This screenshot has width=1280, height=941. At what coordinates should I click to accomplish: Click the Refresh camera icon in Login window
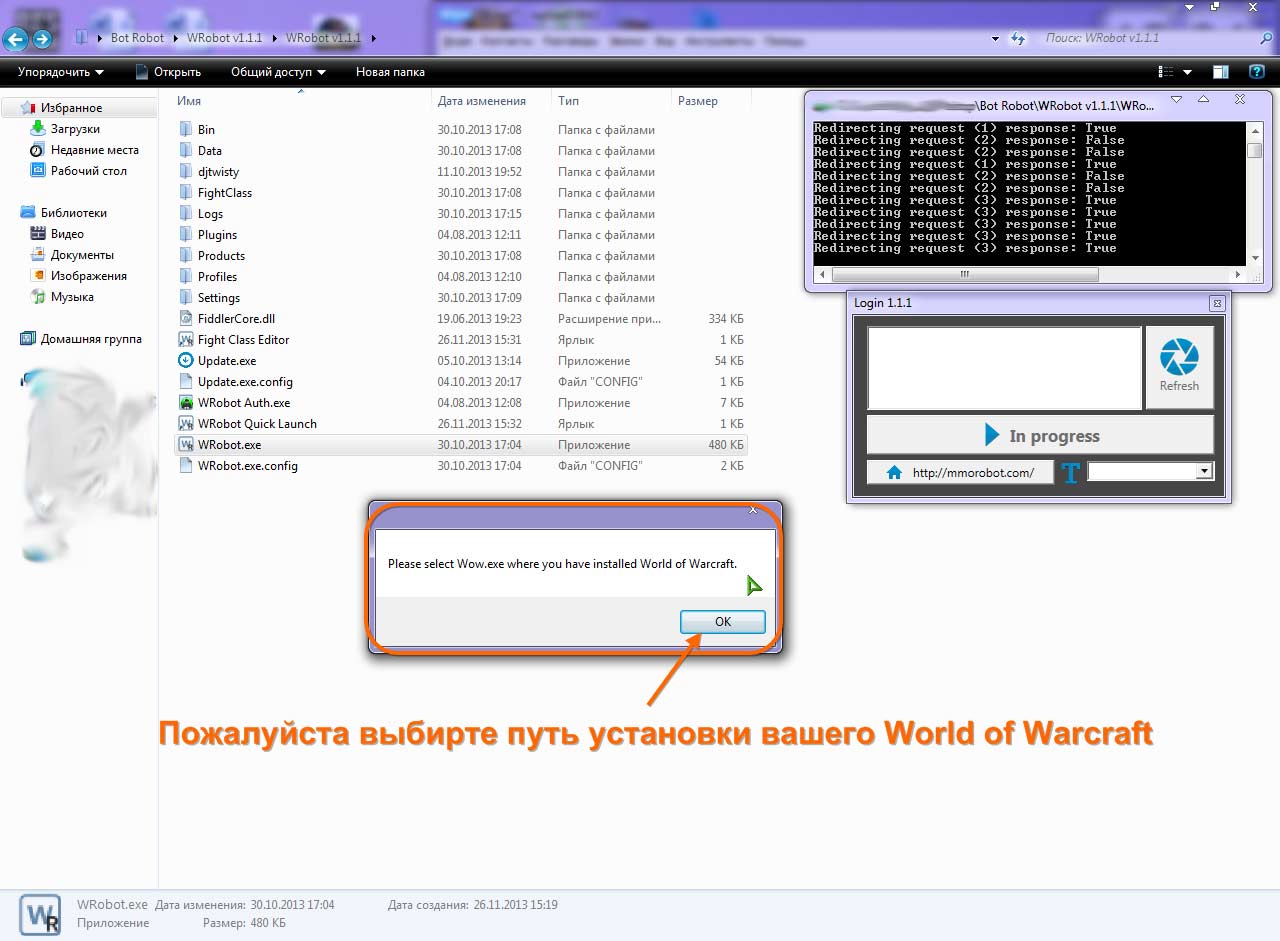[1179, 357]
